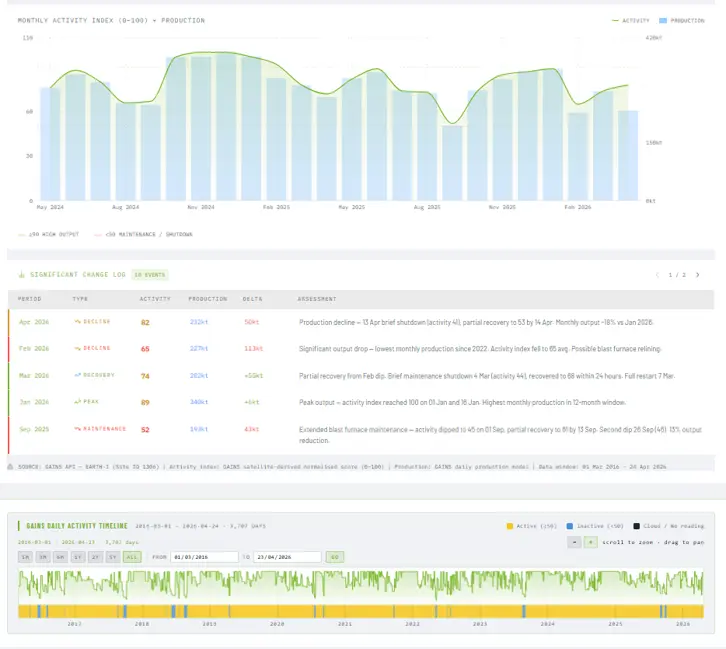This screenshot has height=649, width=726.
Task: Select the 3M timeline range
Action: 43,557
